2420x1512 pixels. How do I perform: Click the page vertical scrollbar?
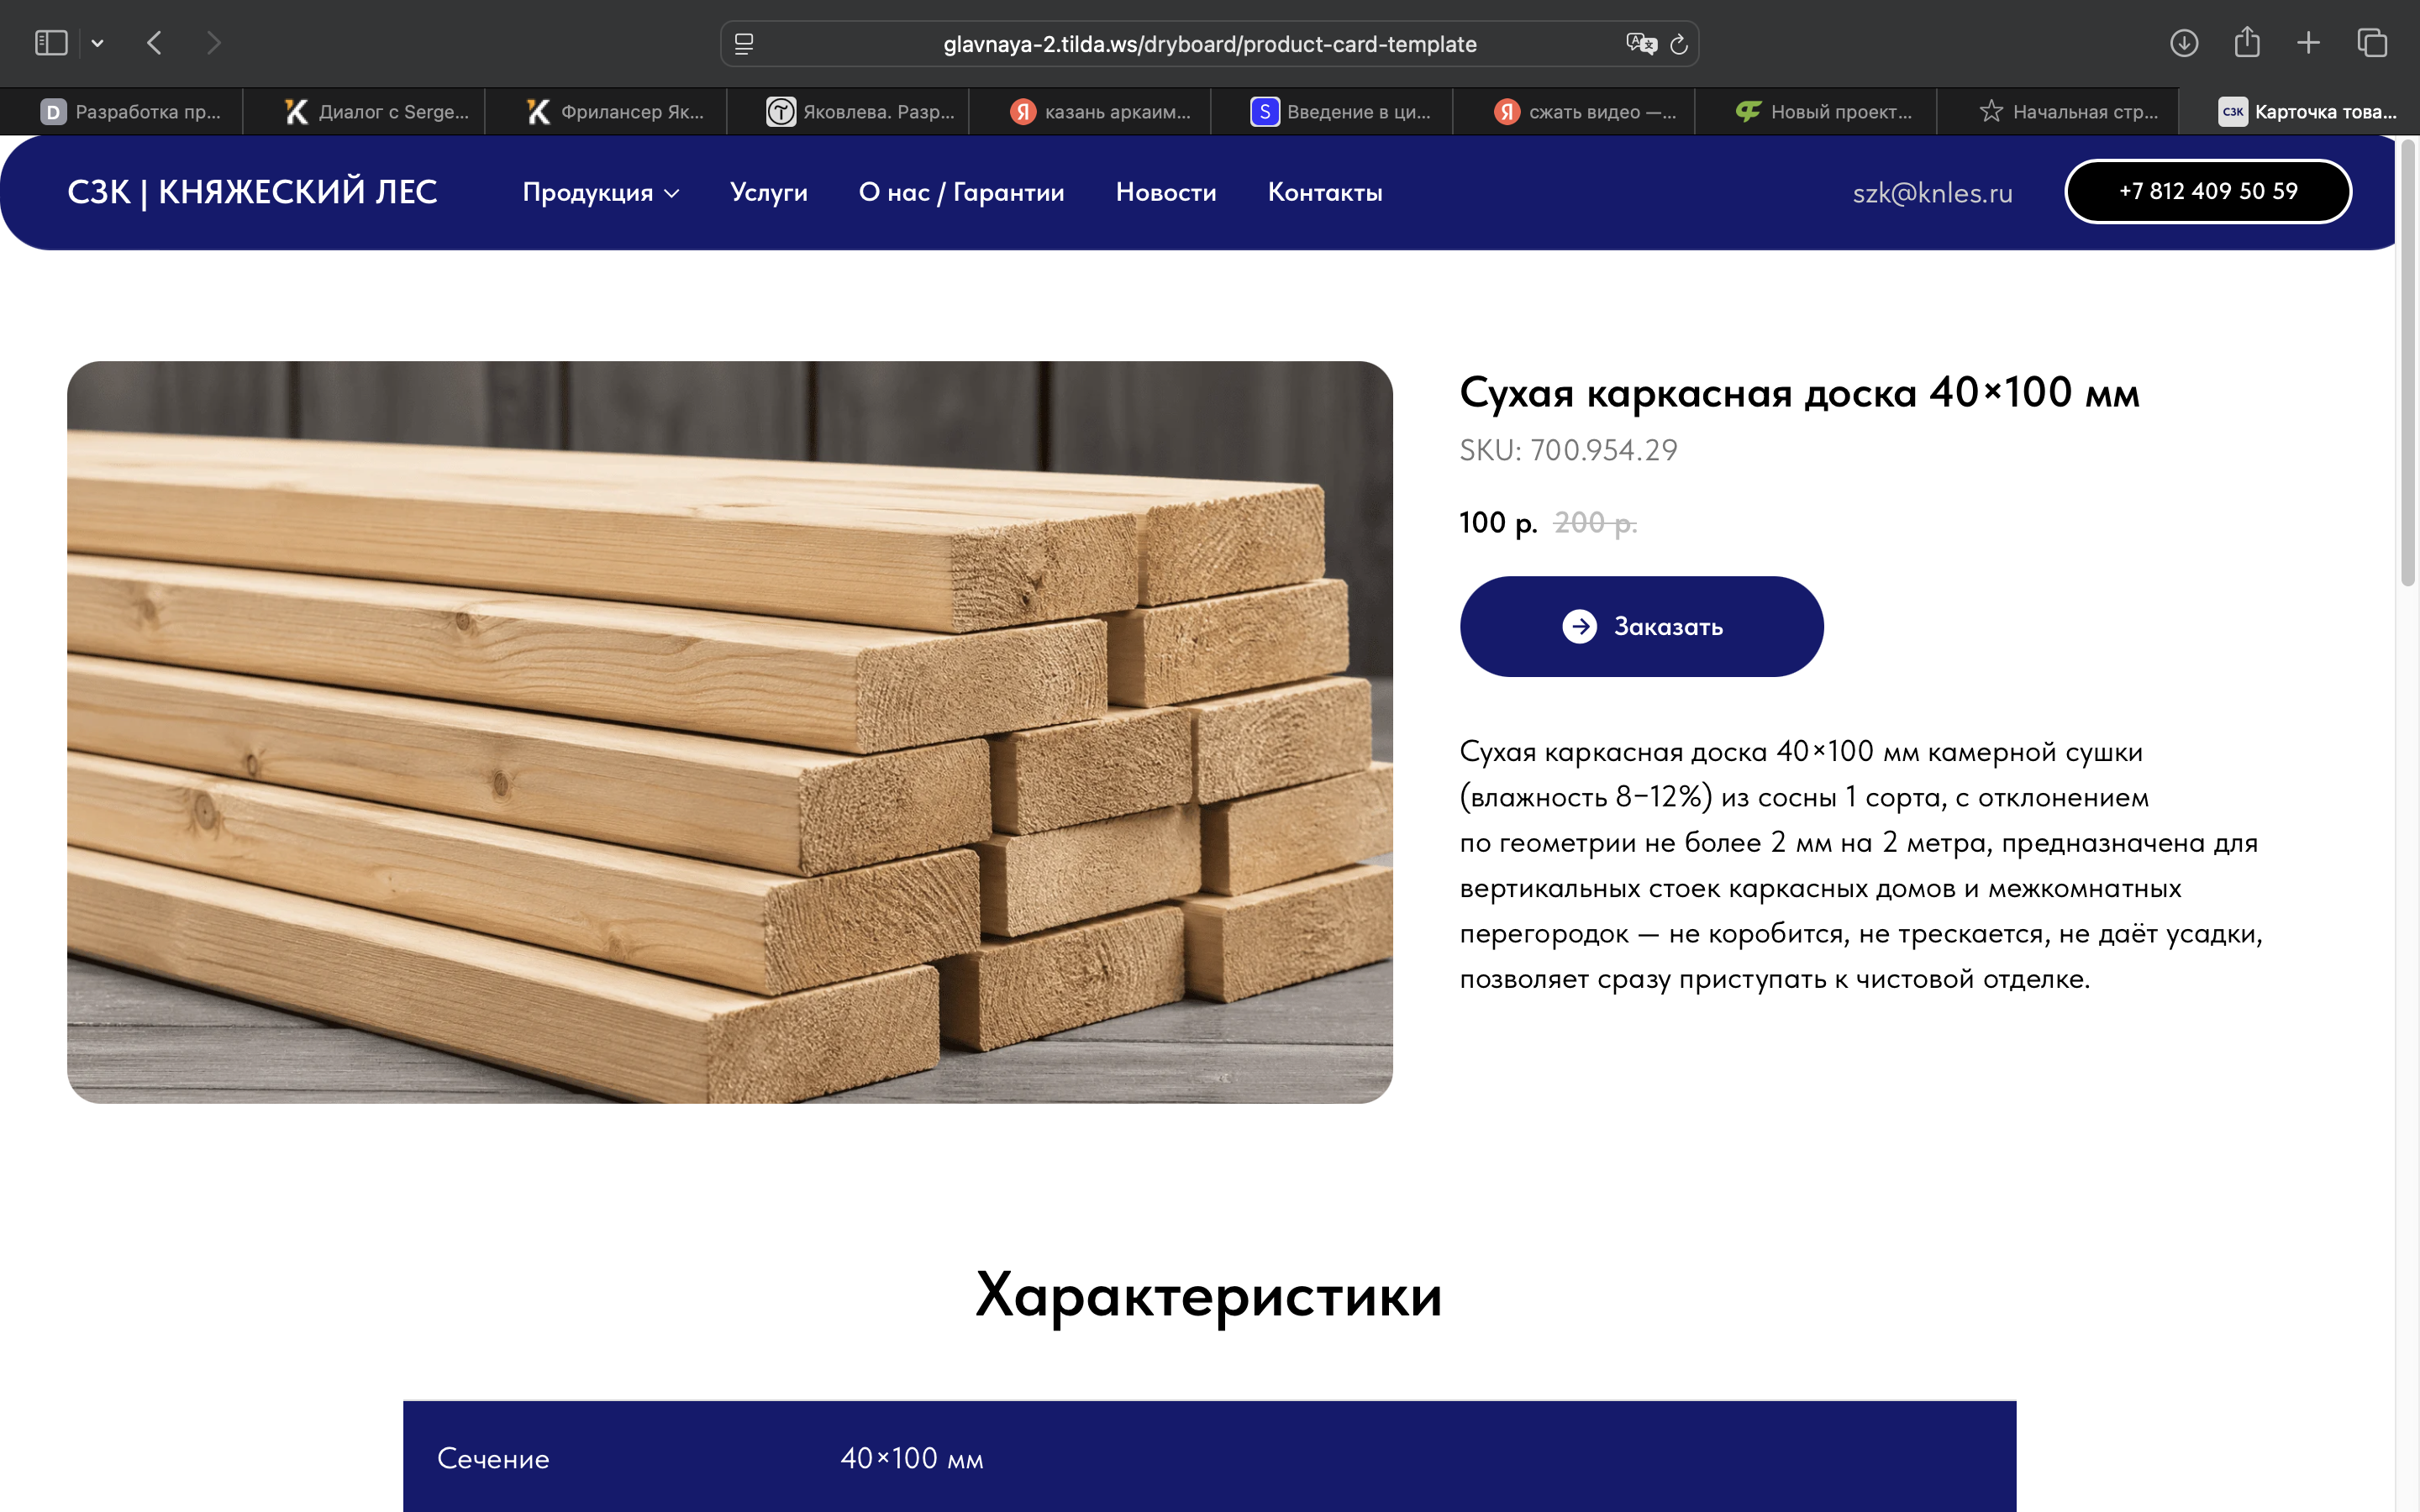(x=2408, y=362)
